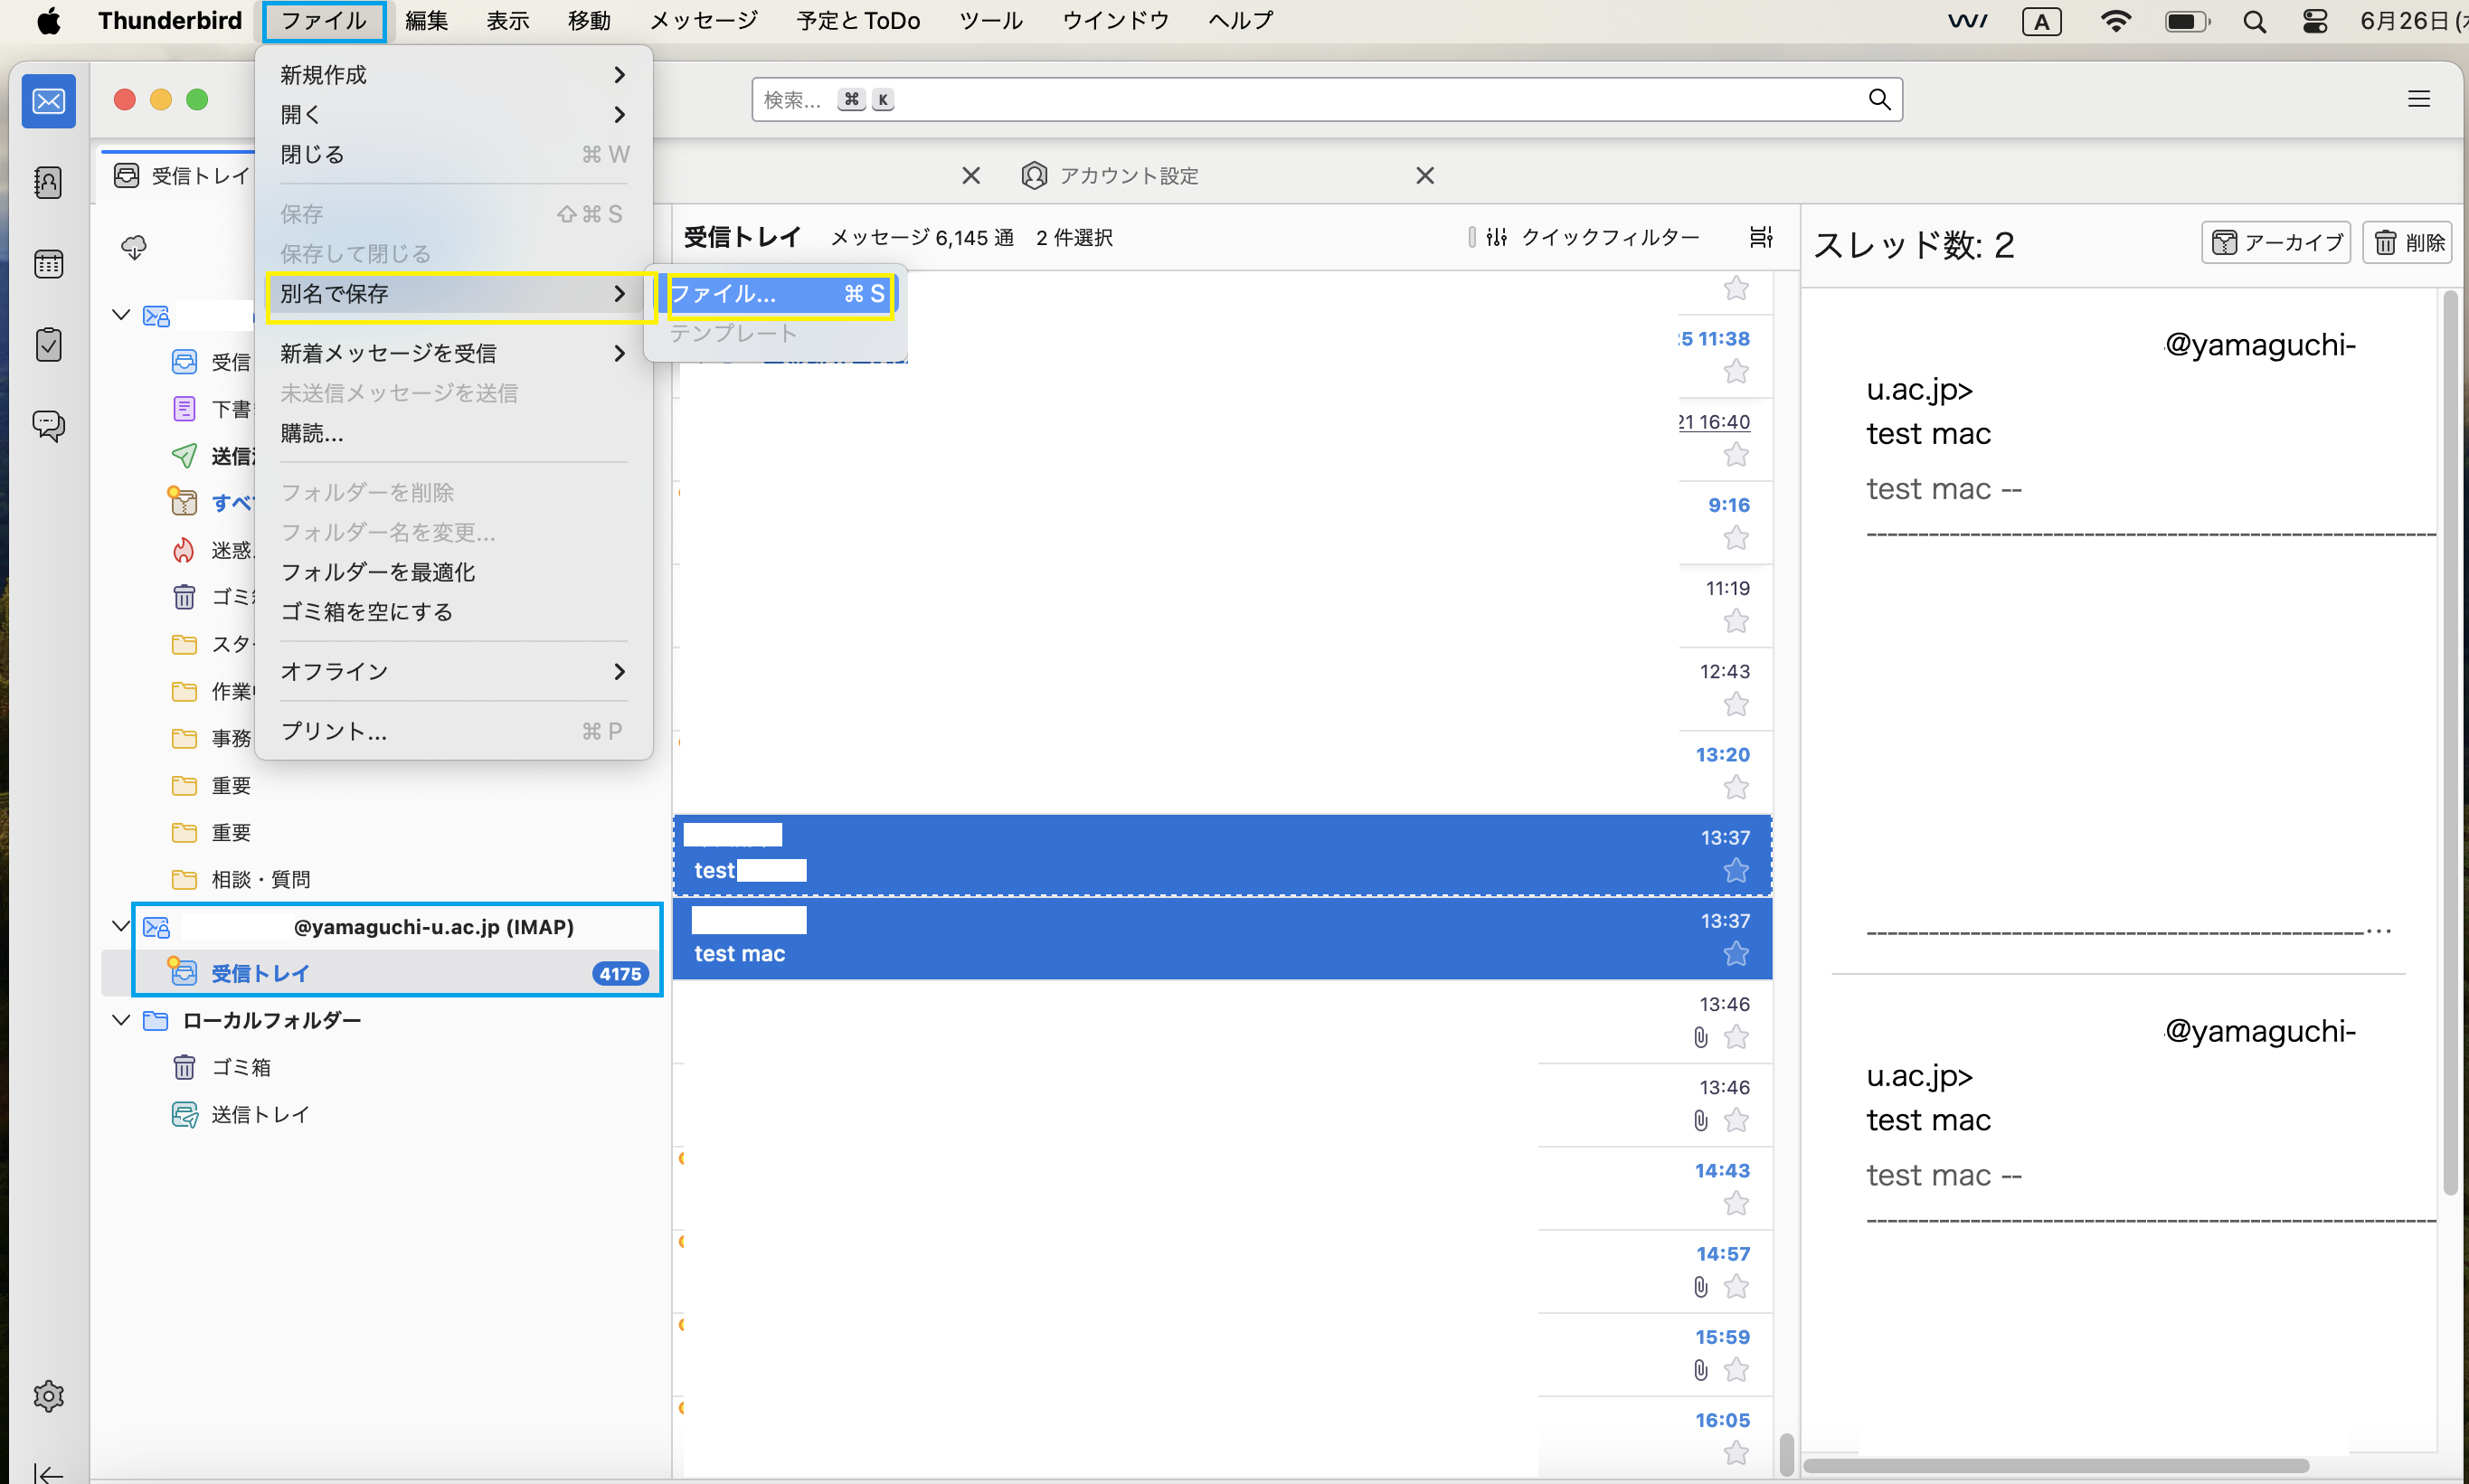Click attachment icon on 15:59 message
This screenshot has width=2469, height=1484.
(x=1700, y=1369)
